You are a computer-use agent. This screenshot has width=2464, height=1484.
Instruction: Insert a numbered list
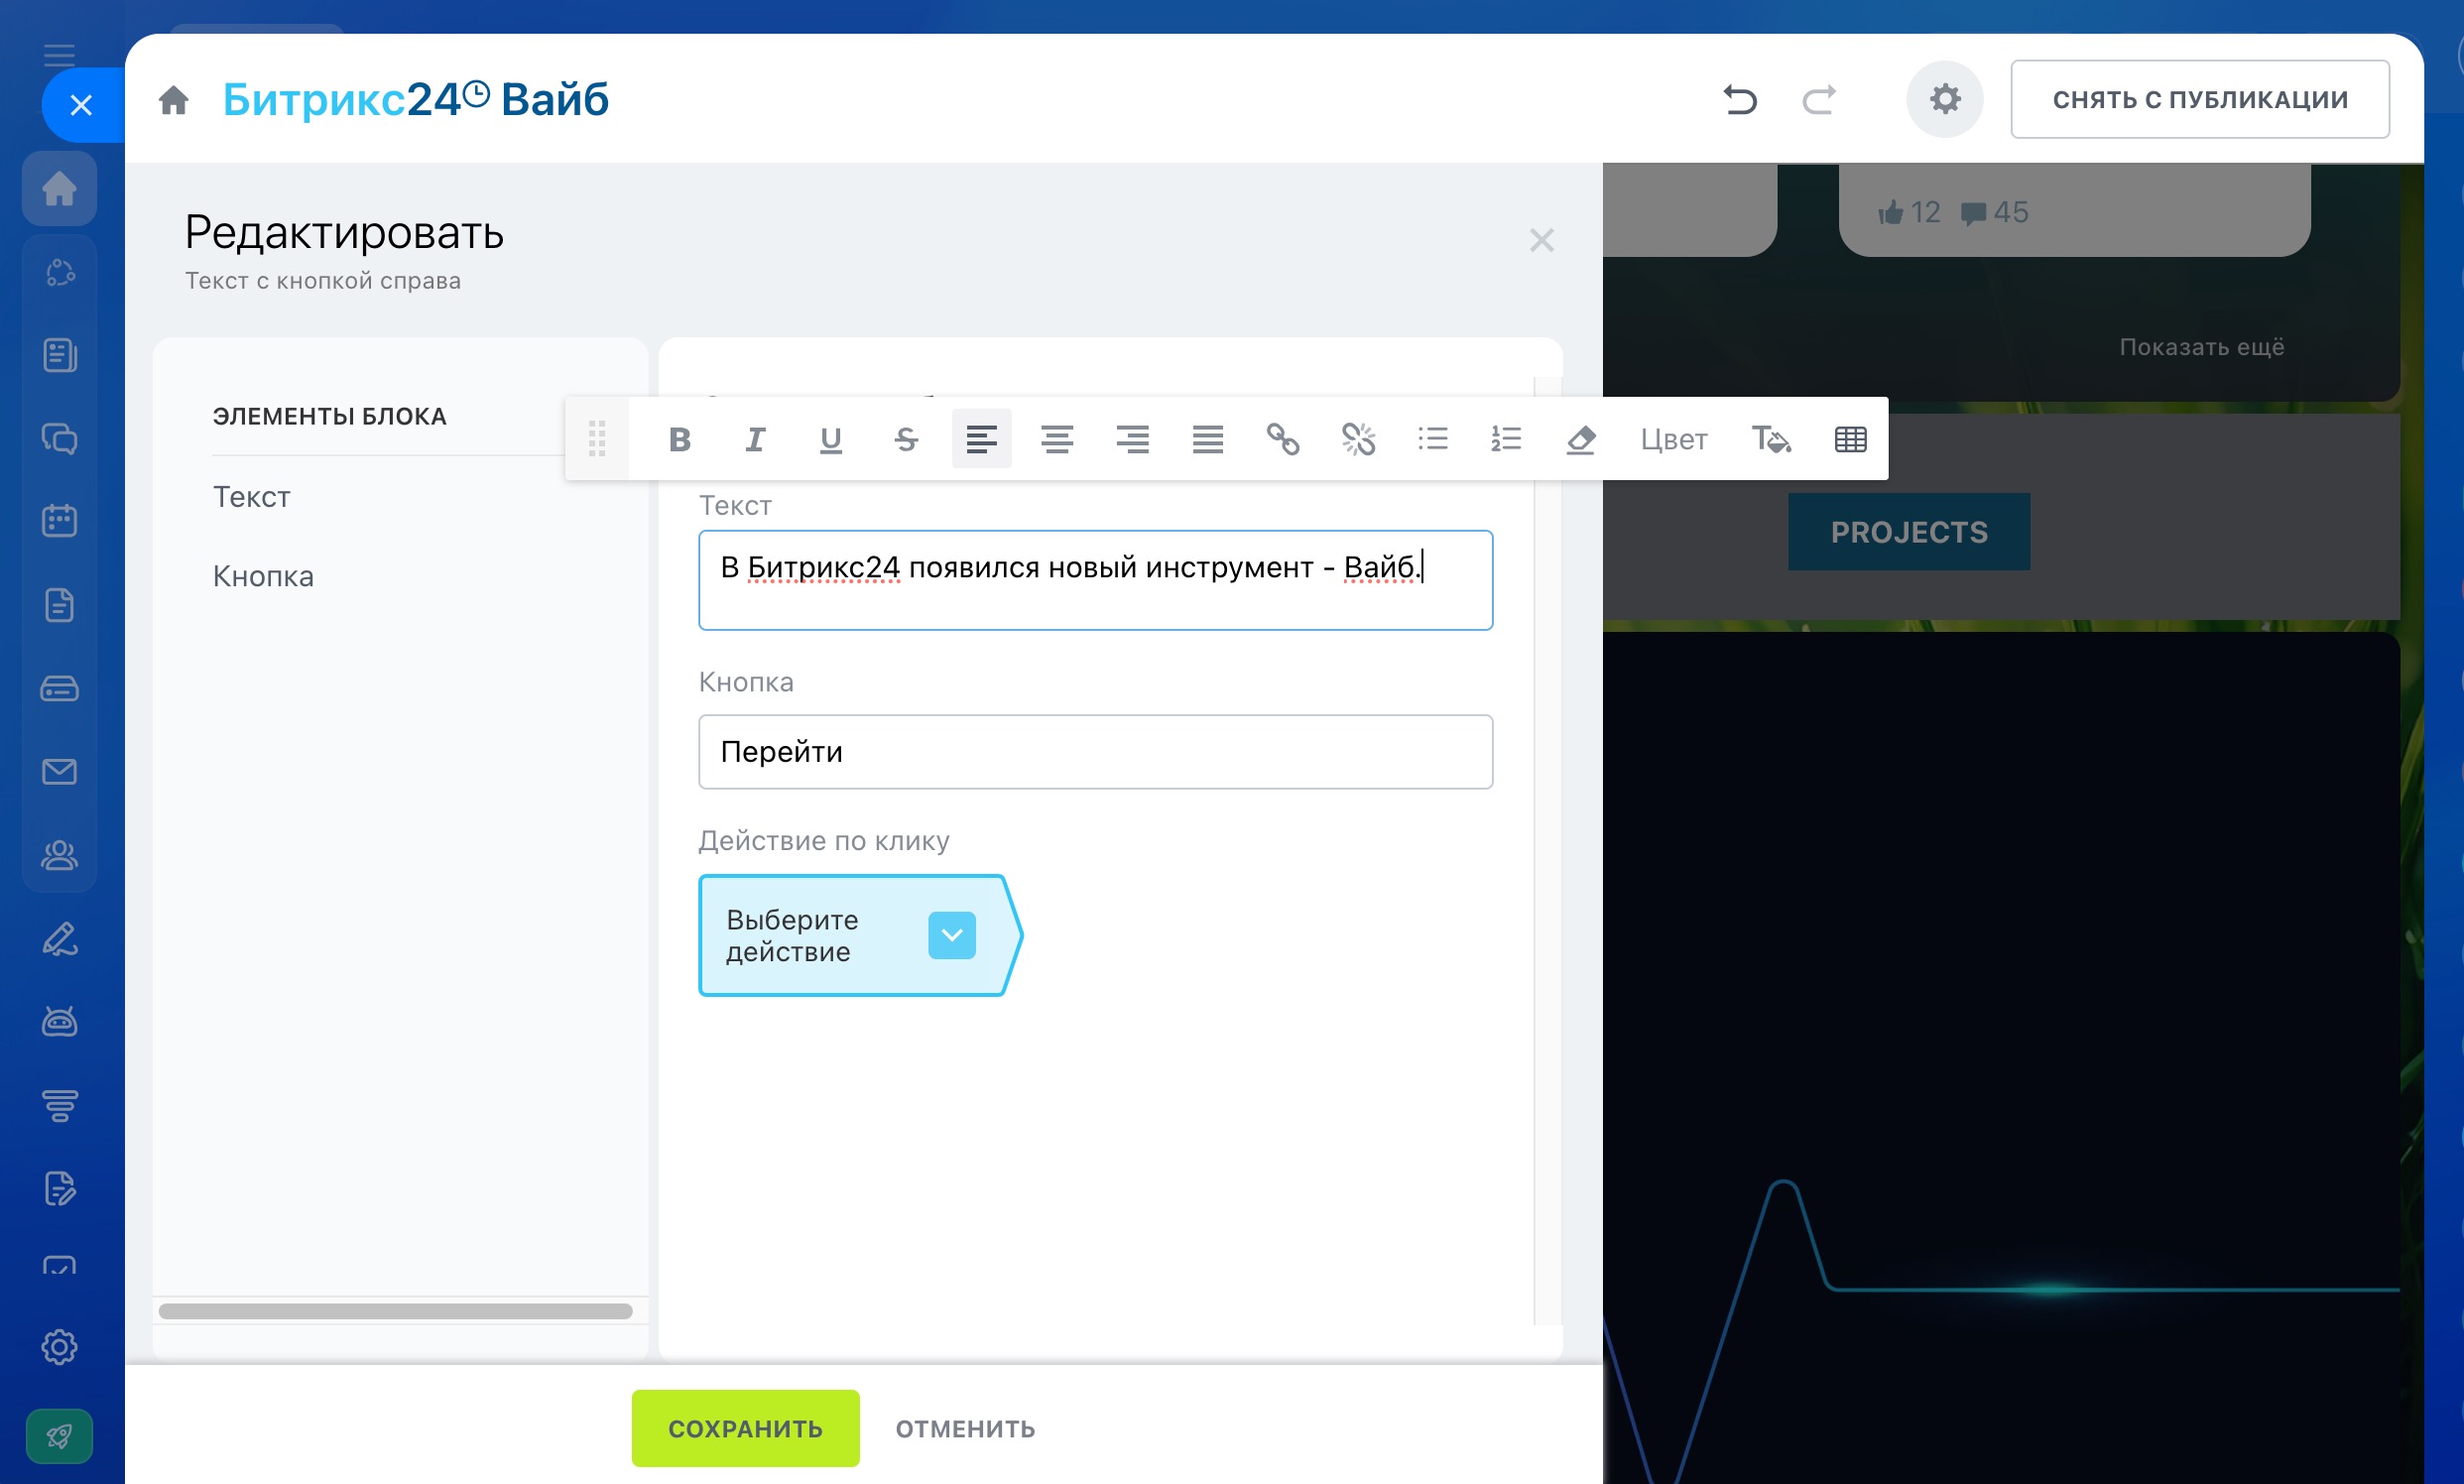click(1506, 439)
